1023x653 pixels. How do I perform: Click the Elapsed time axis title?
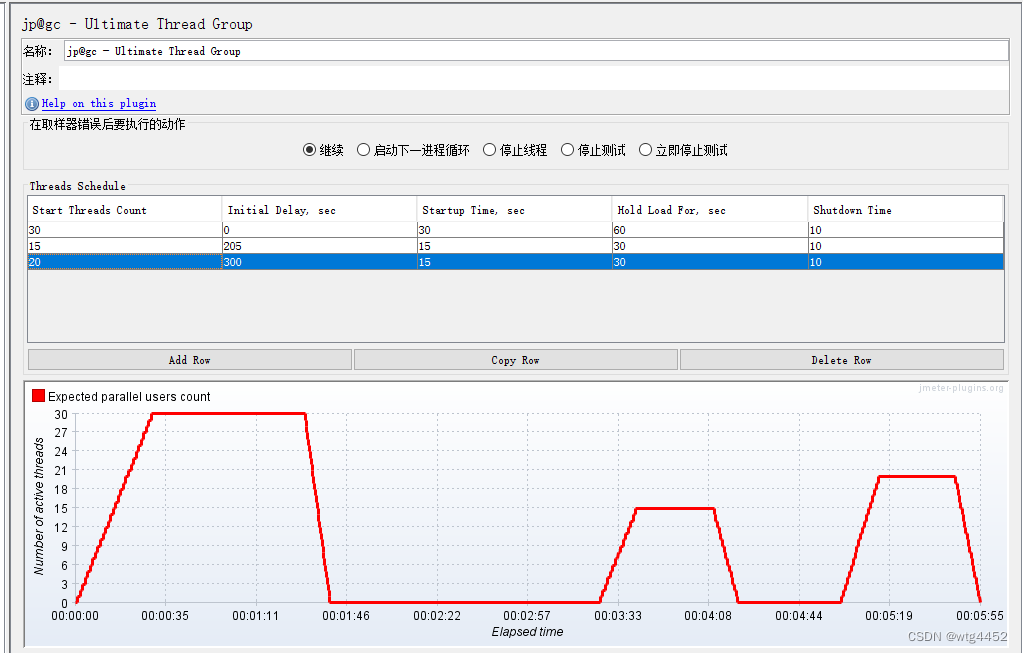pyautogui.click(x=527, y=631)
